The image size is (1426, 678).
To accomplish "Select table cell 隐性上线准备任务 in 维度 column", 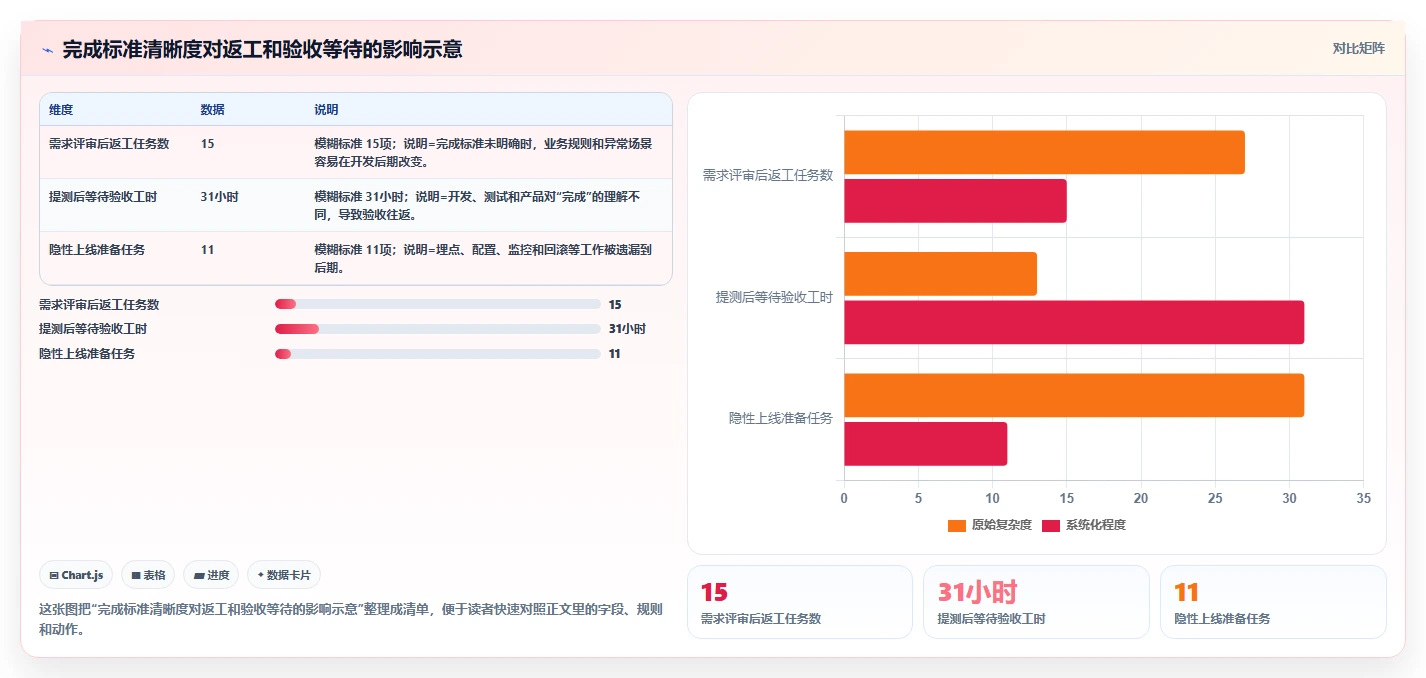I will point(97,250).
